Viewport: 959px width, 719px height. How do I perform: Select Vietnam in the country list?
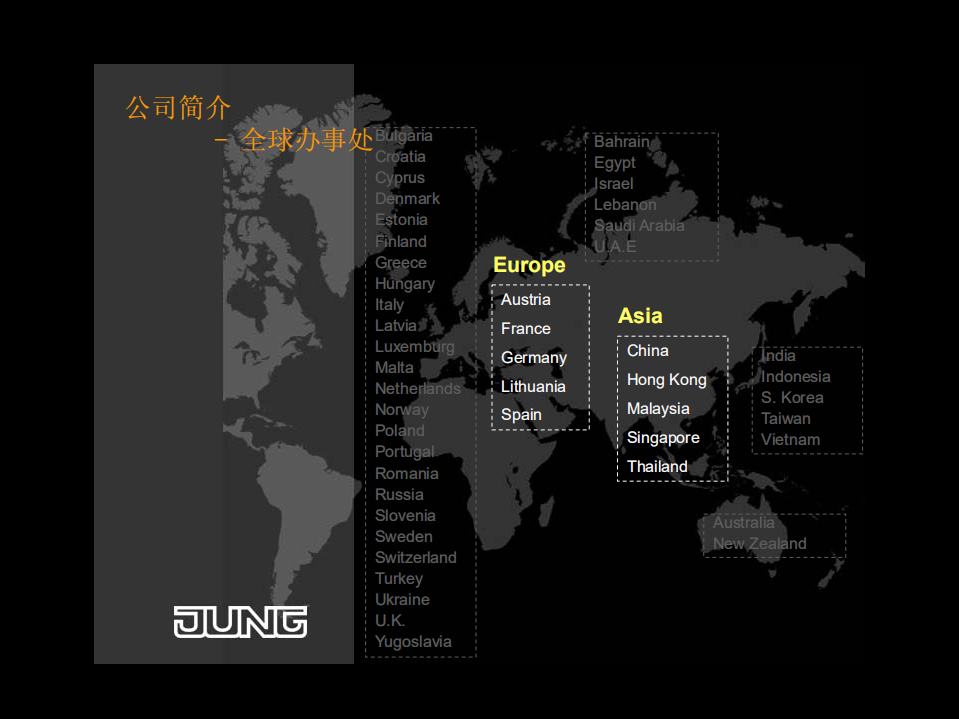[x=790, y=439]
